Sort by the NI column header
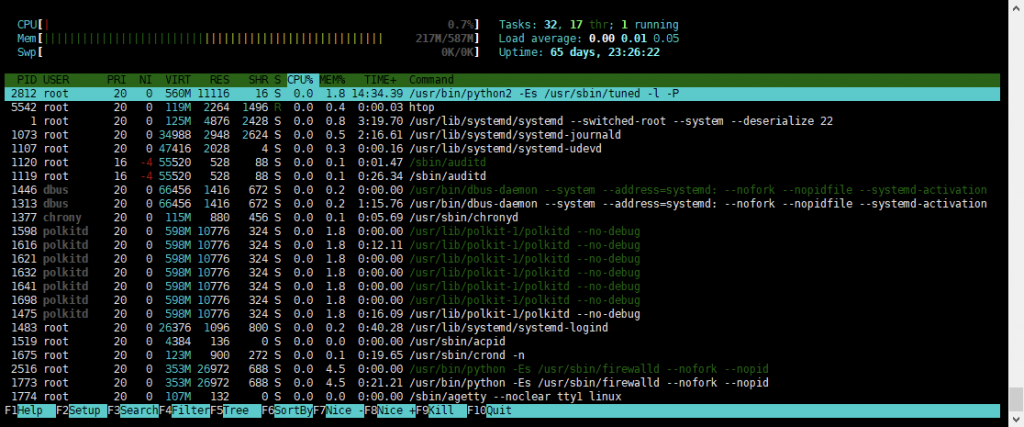Image resolution: width=1024 pixels, height=427 pixels. [x=145, y=80]
